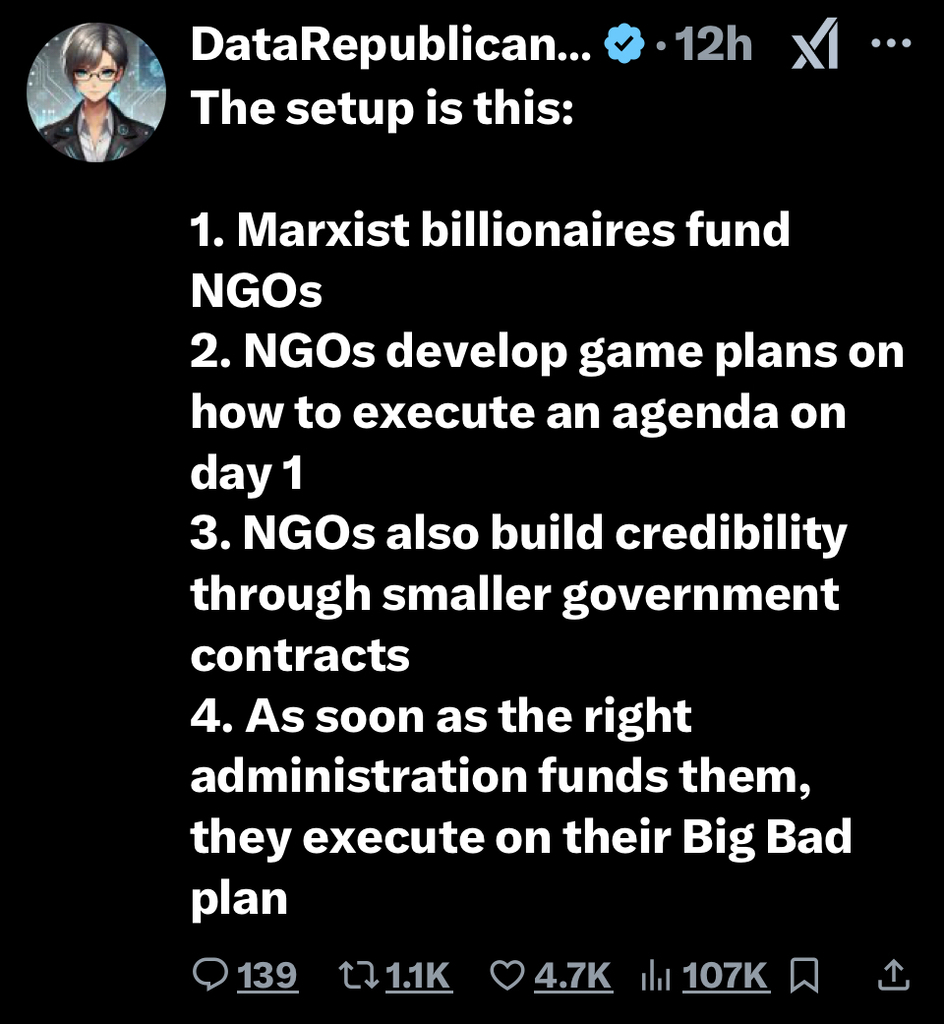Viewport: 944px width, 1024px height.
Task: Click the "The setup is this:" line
Action: point(381,106)
